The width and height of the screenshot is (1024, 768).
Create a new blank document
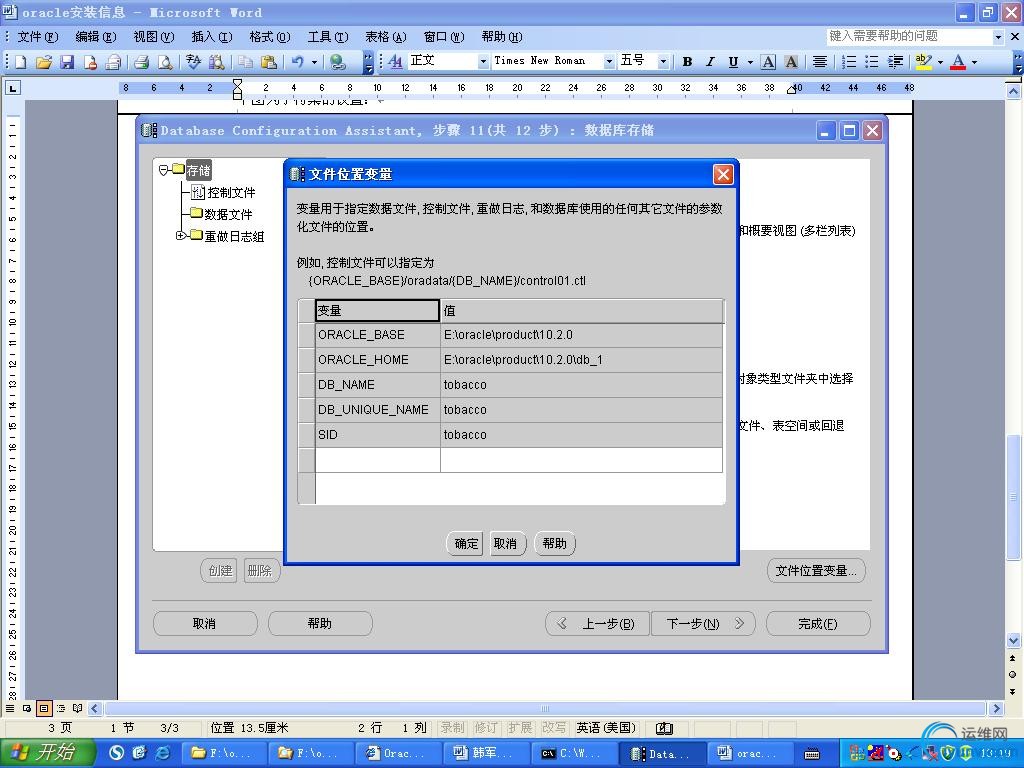21,62
